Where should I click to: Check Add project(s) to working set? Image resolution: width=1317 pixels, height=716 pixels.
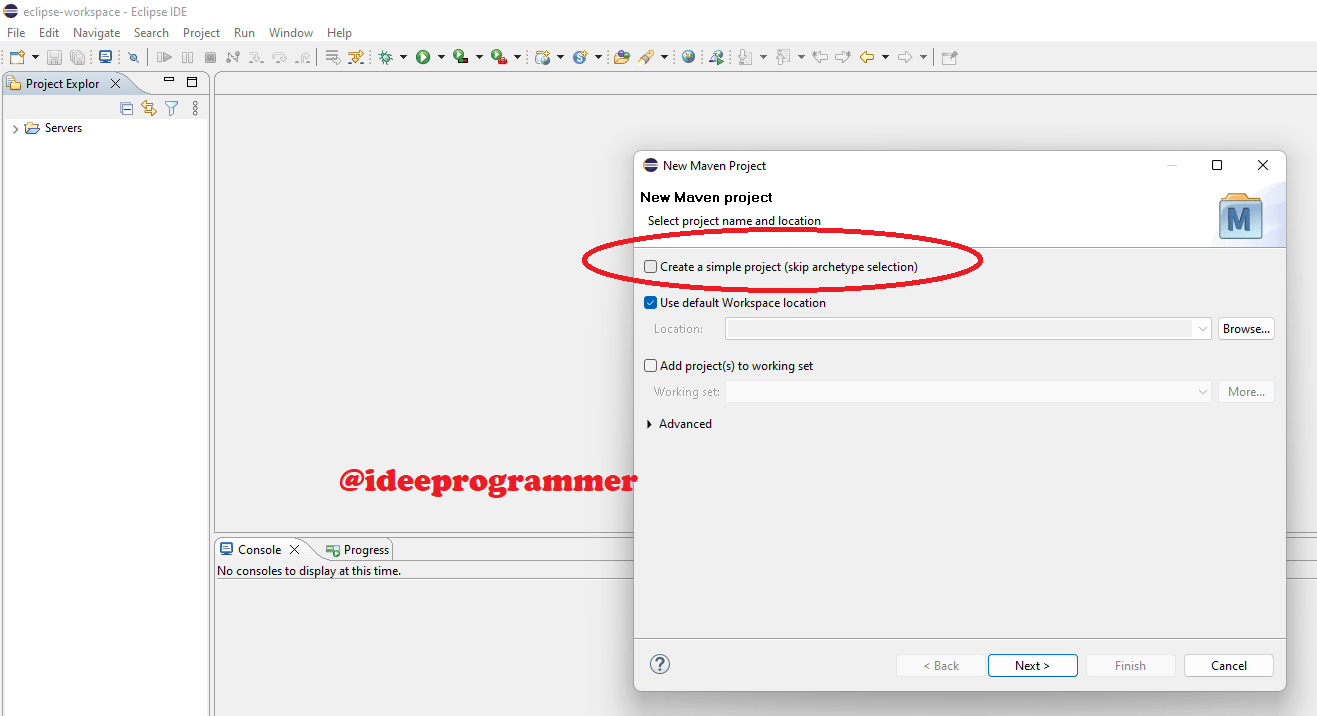(651, 366)
